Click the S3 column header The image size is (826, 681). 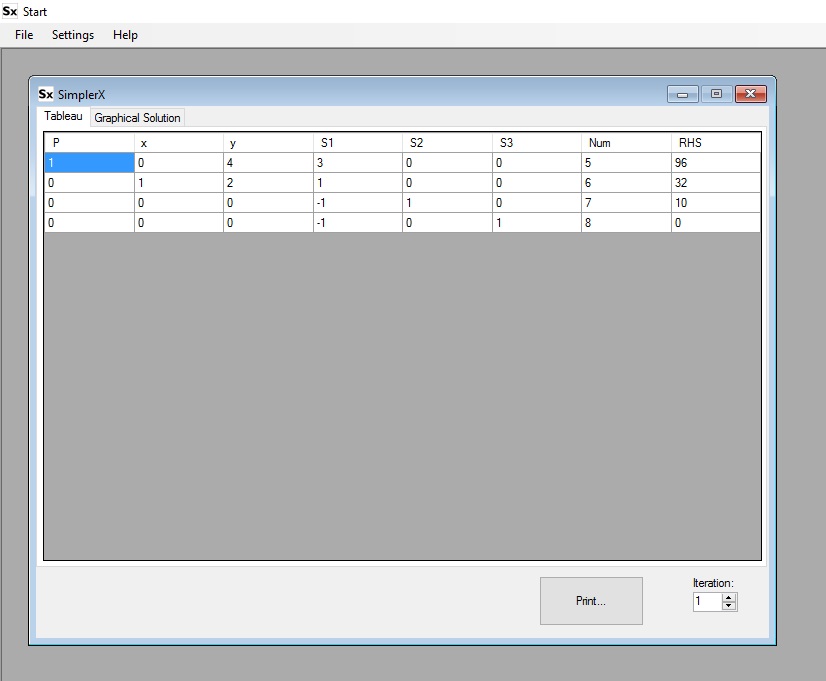[537, 143]
